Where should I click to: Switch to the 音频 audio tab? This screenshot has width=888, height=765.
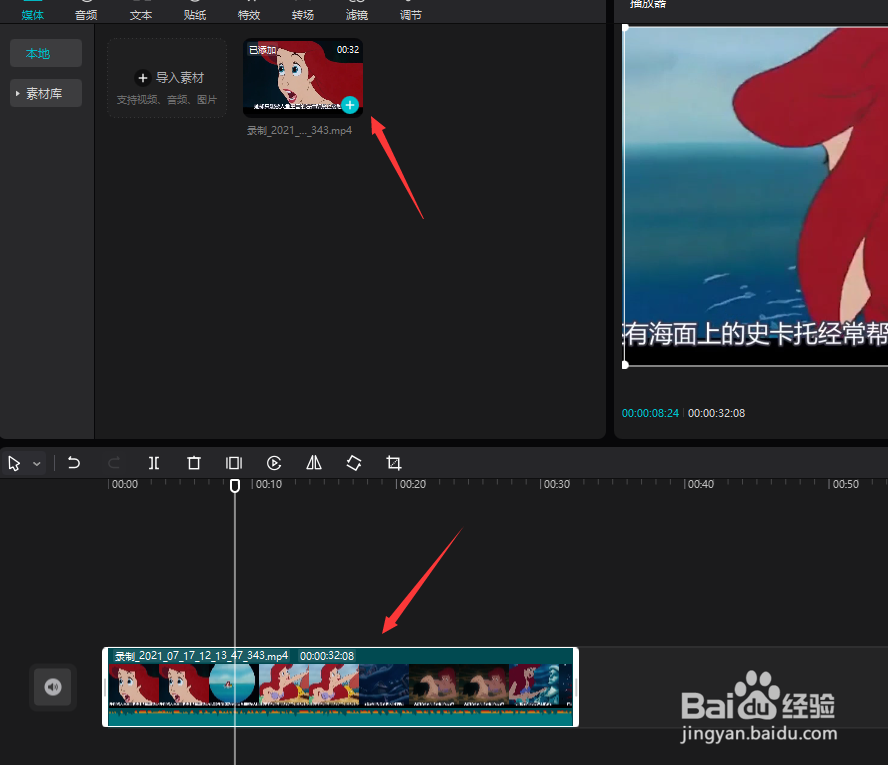(x=86, y=14)
